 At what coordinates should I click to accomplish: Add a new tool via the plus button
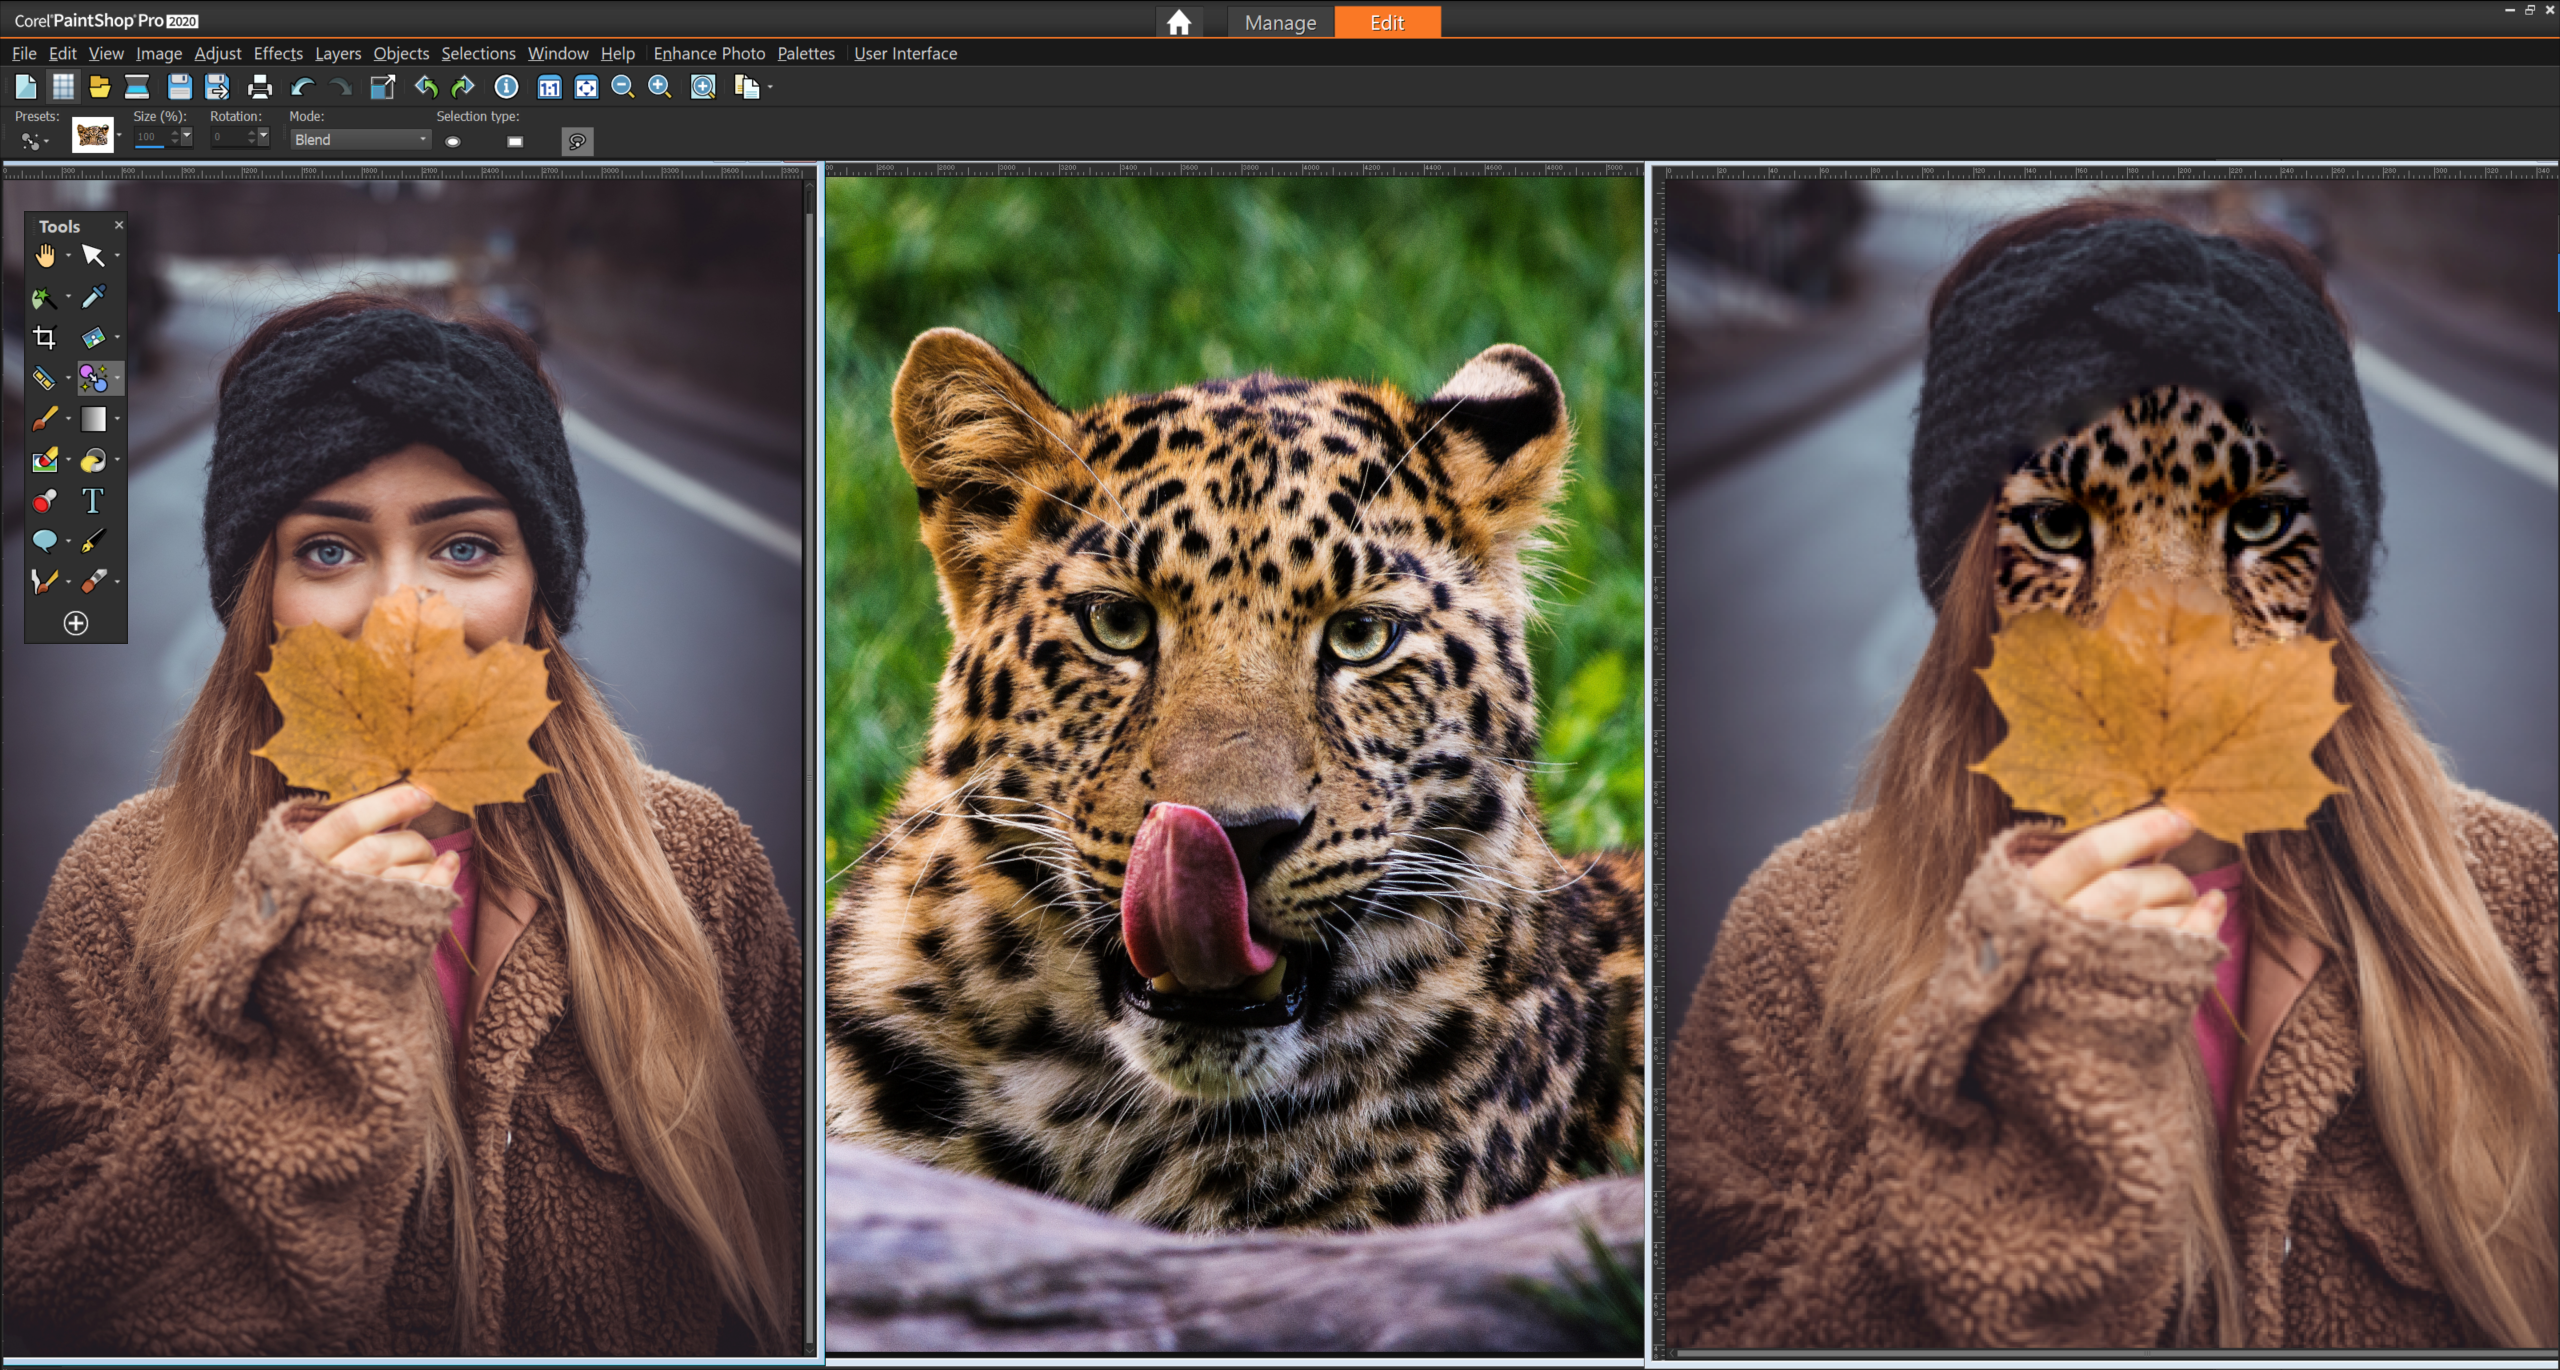point(76,622)
